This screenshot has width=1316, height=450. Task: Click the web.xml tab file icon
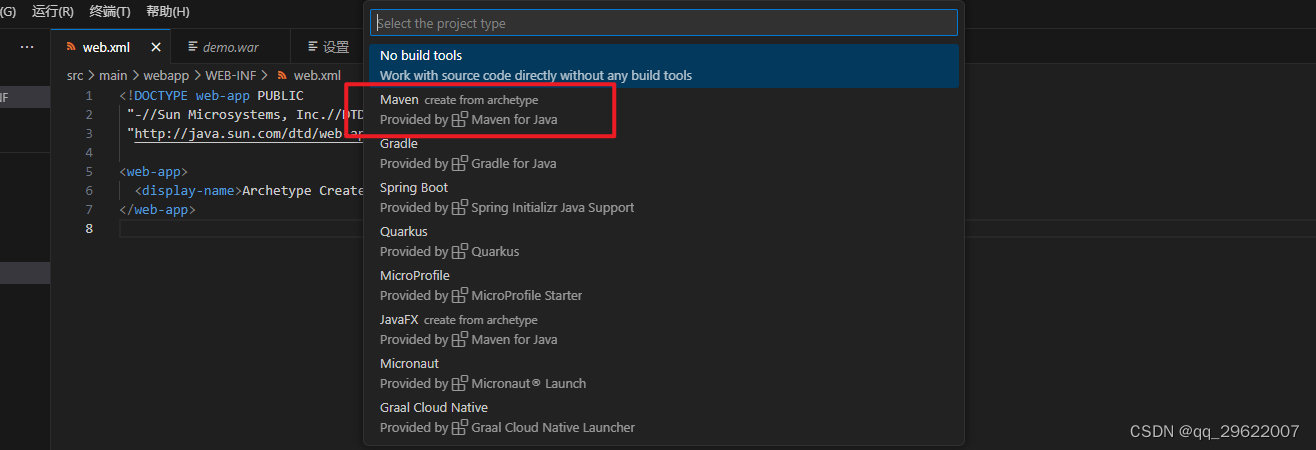point(71,47)
